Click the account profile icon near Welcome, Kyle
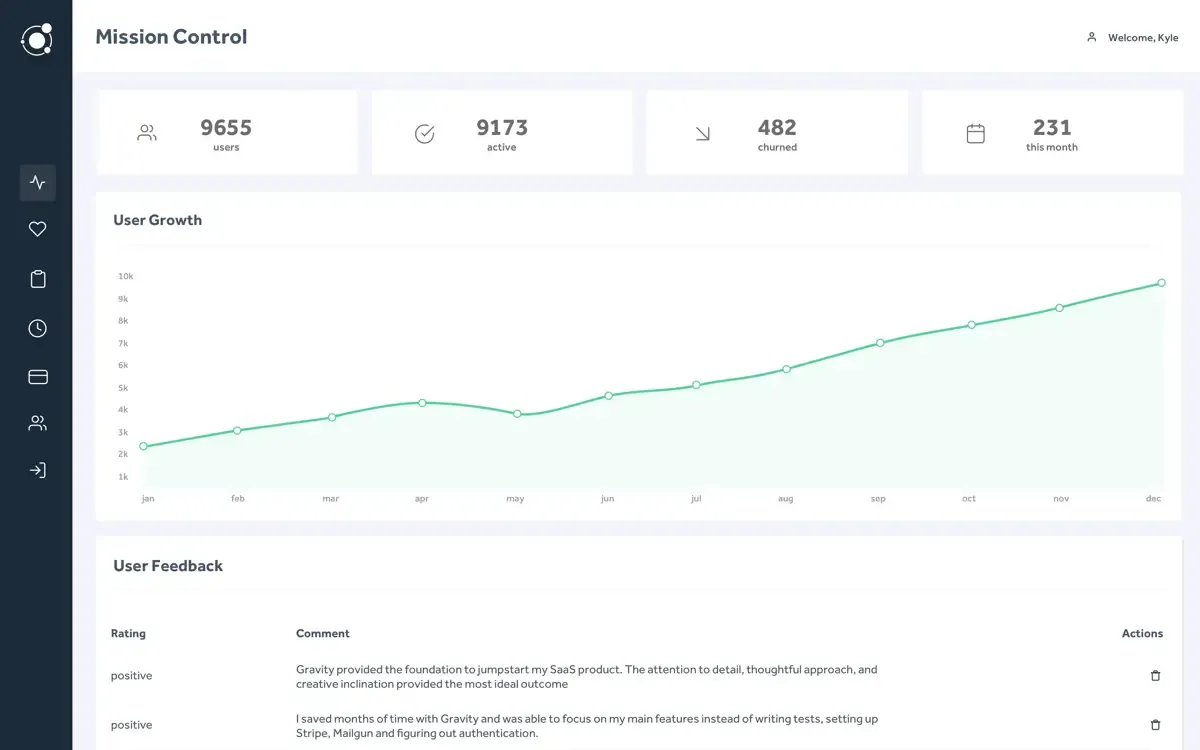The width and height of the screenshot is (1200, 750). pos(1092,37)
